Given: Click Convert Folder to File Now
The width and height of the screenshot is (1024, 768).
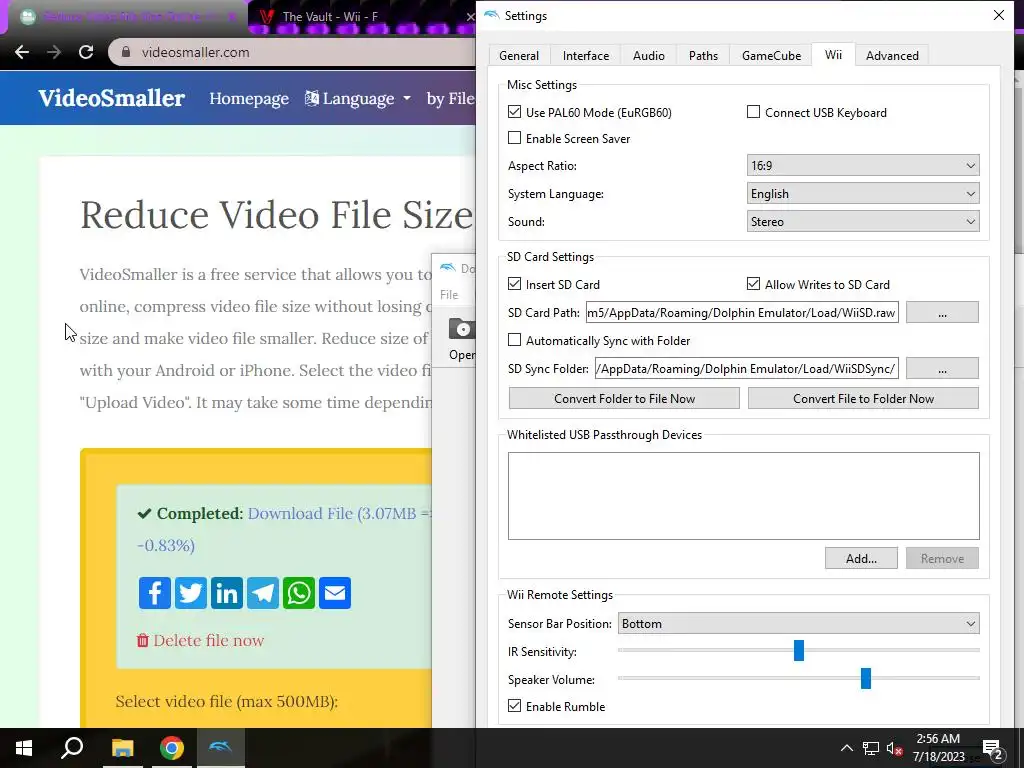Looking at the screenshot, I should pos(624,398).
